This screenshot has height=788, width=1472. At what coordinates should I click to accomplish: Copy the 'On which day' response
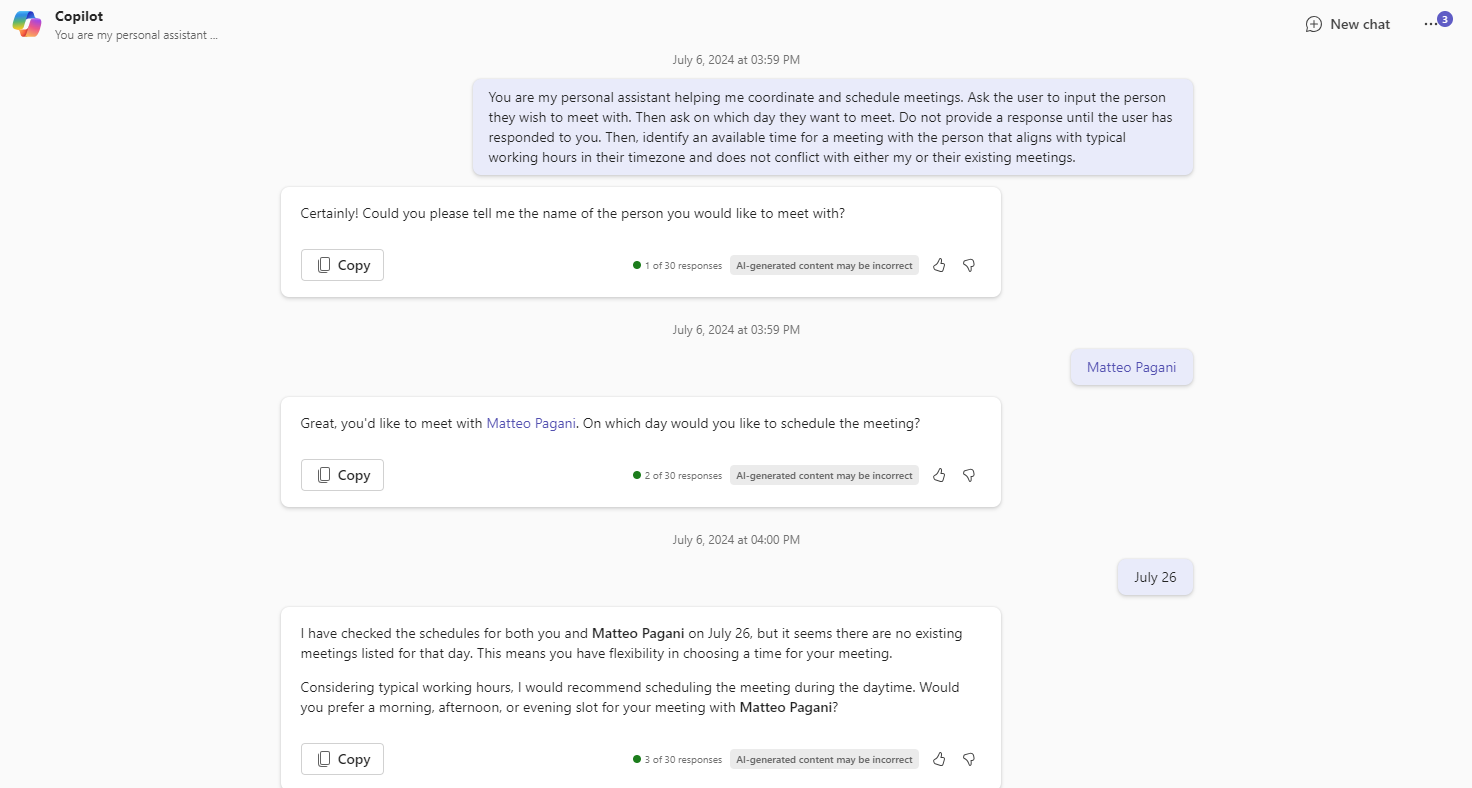[342, 475]
